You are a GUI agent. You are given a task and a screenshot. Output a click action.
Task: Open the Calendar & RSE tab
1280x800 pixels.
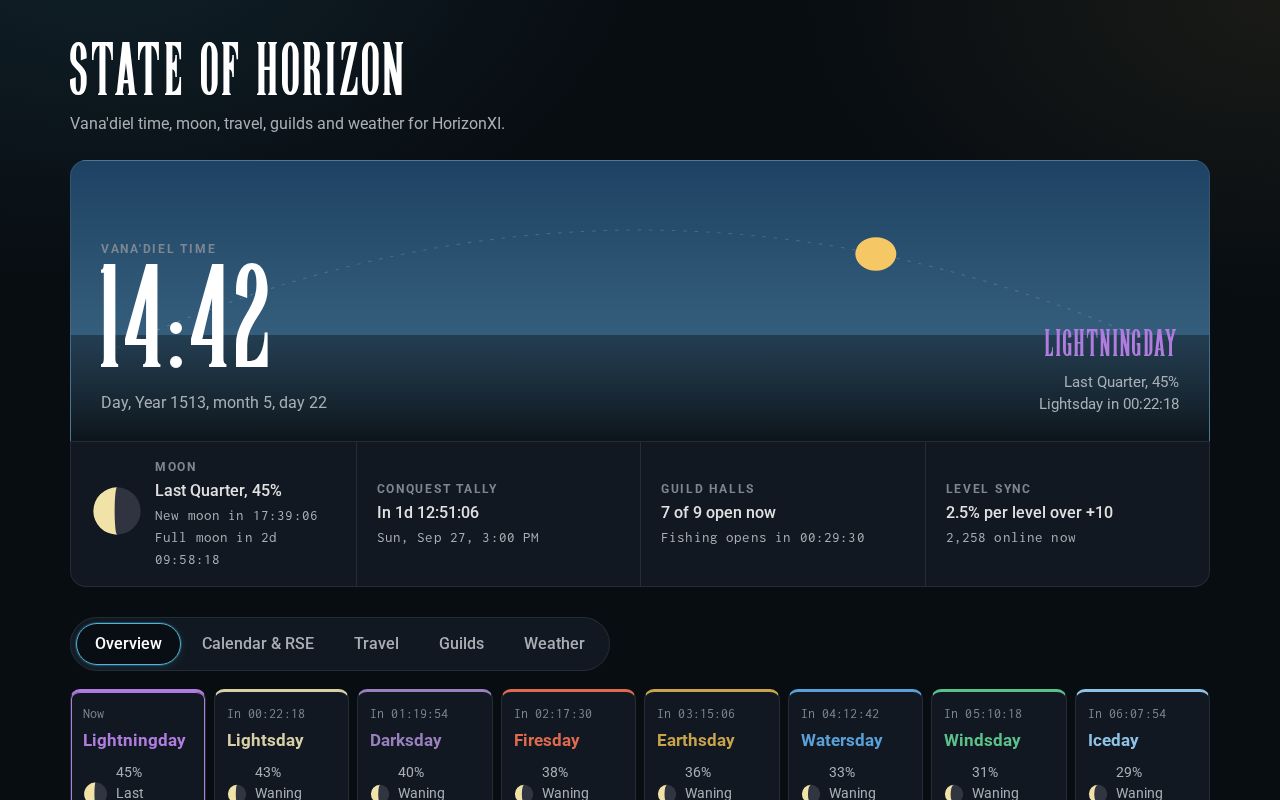point(258,644)
